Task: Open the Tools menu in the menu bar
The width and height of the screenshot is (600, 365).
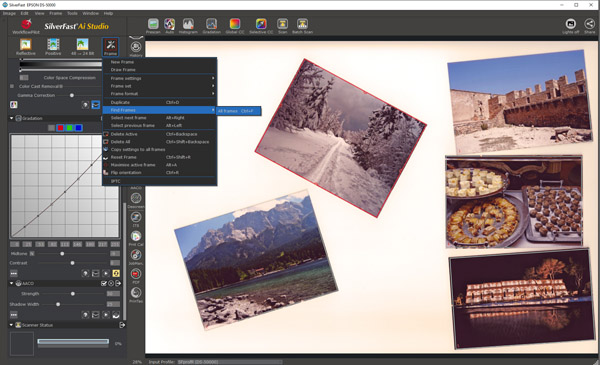Action: [x=72, y=13]
